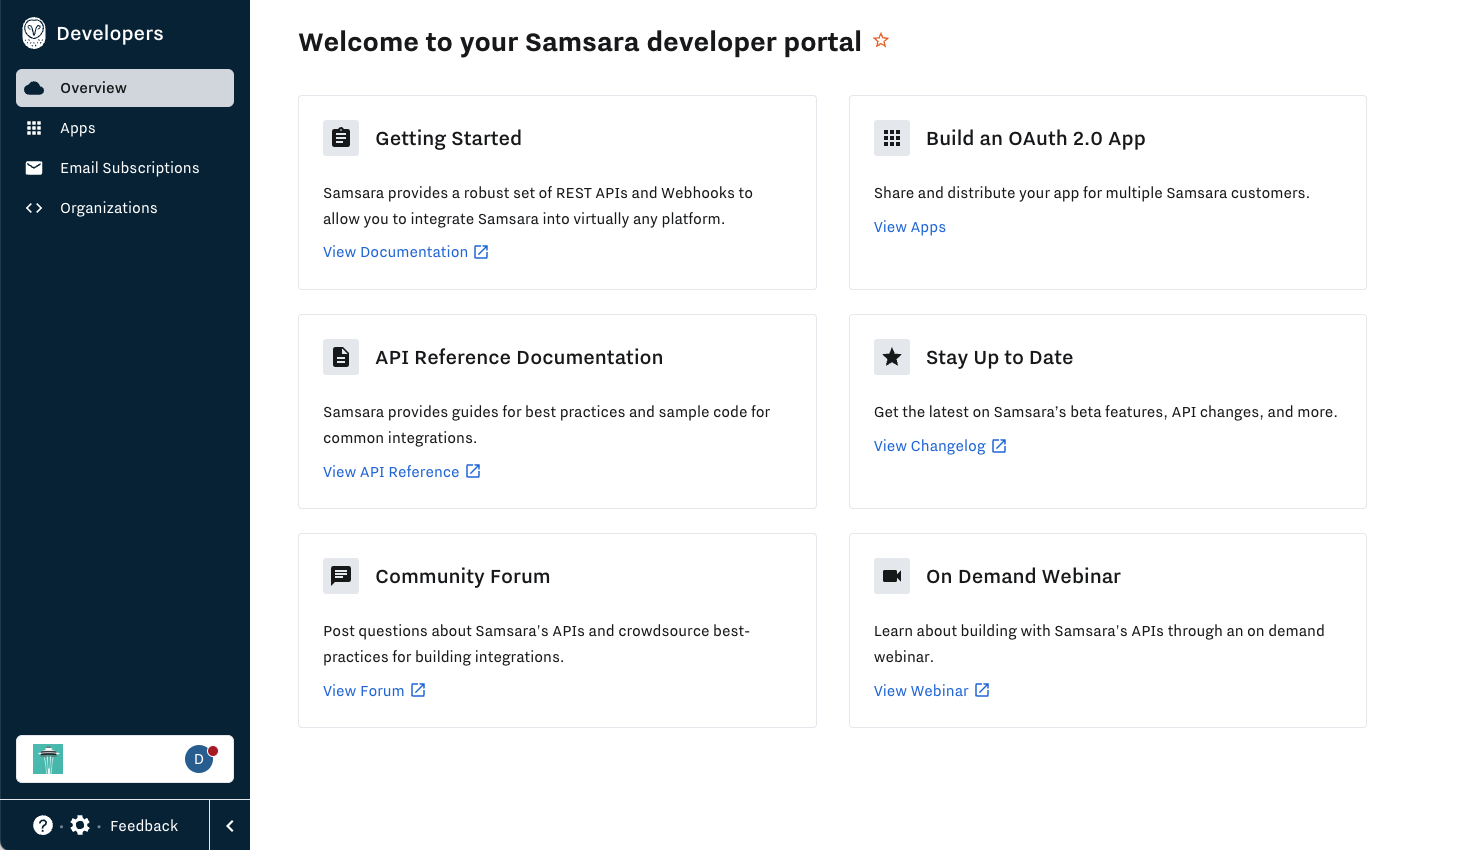Click the Community Forum chat icon
1478x850 pixels.
click(341, 576)
